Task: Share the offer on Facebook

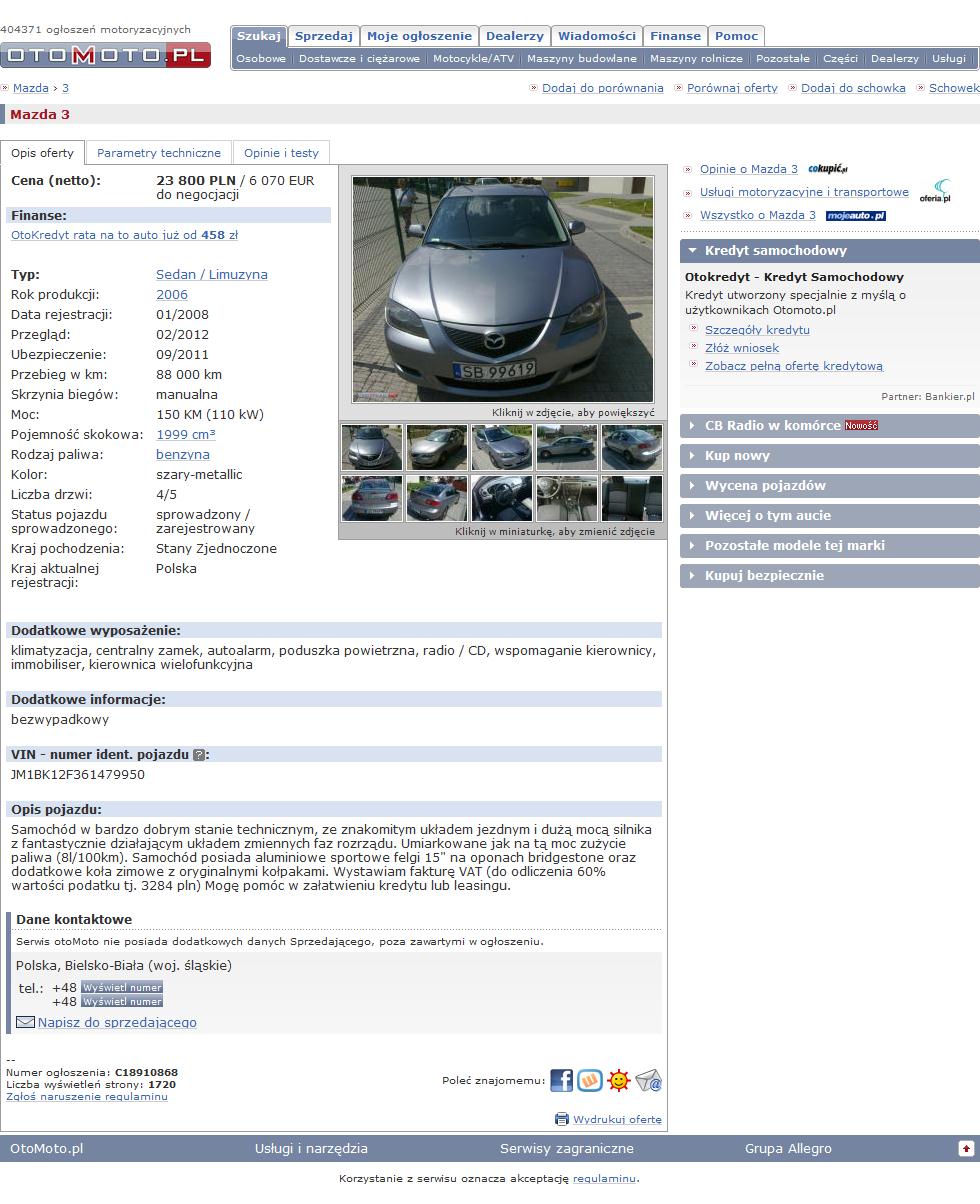Action: [561, 1080]
